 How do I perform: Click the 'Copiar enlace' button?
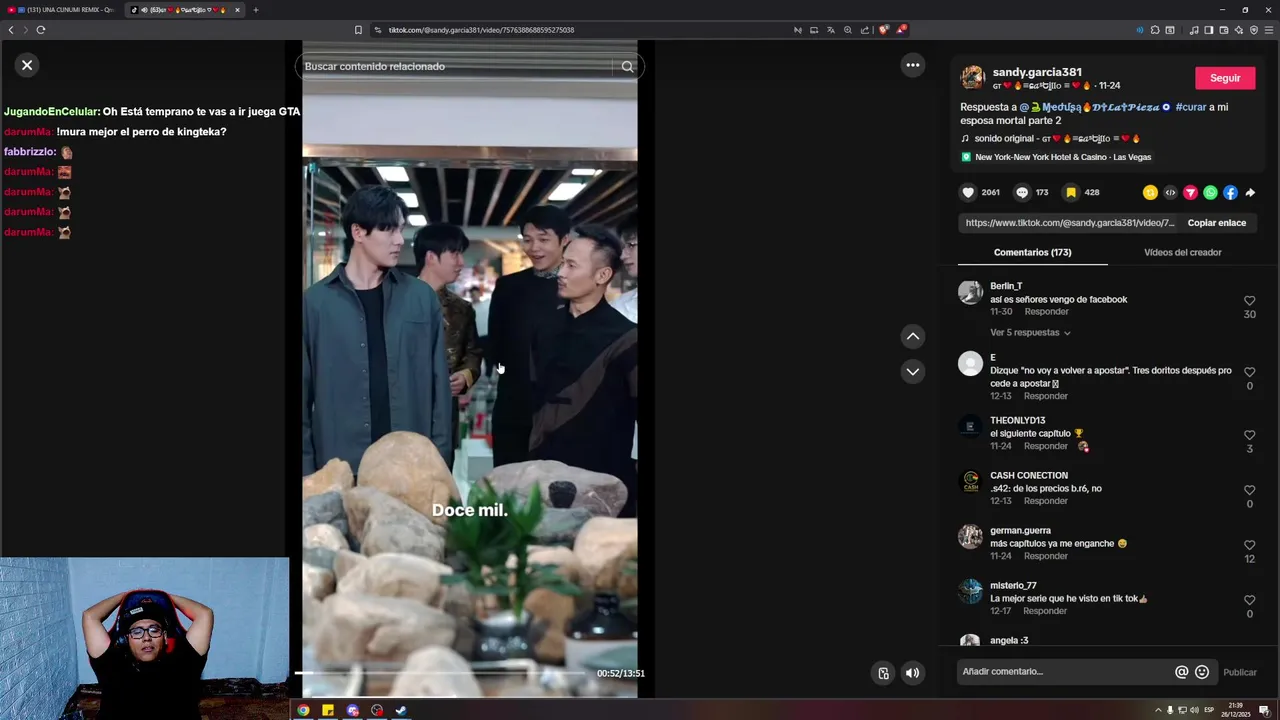[1216, 223]
